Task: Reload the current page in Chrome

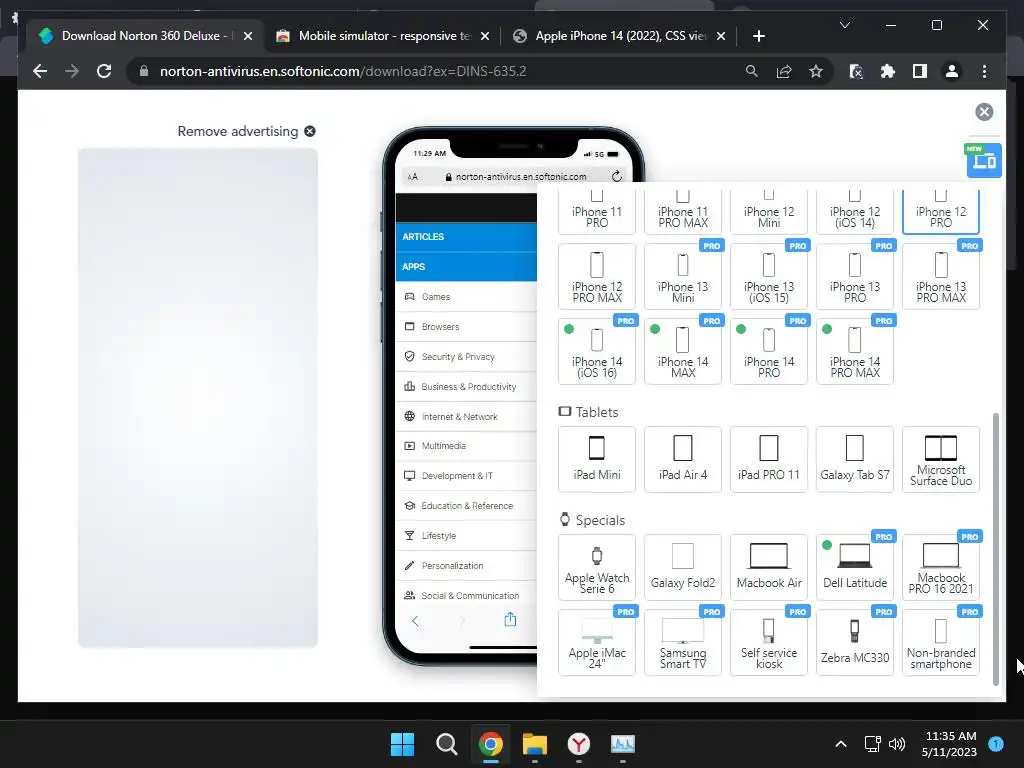Action: pos(104,71)
